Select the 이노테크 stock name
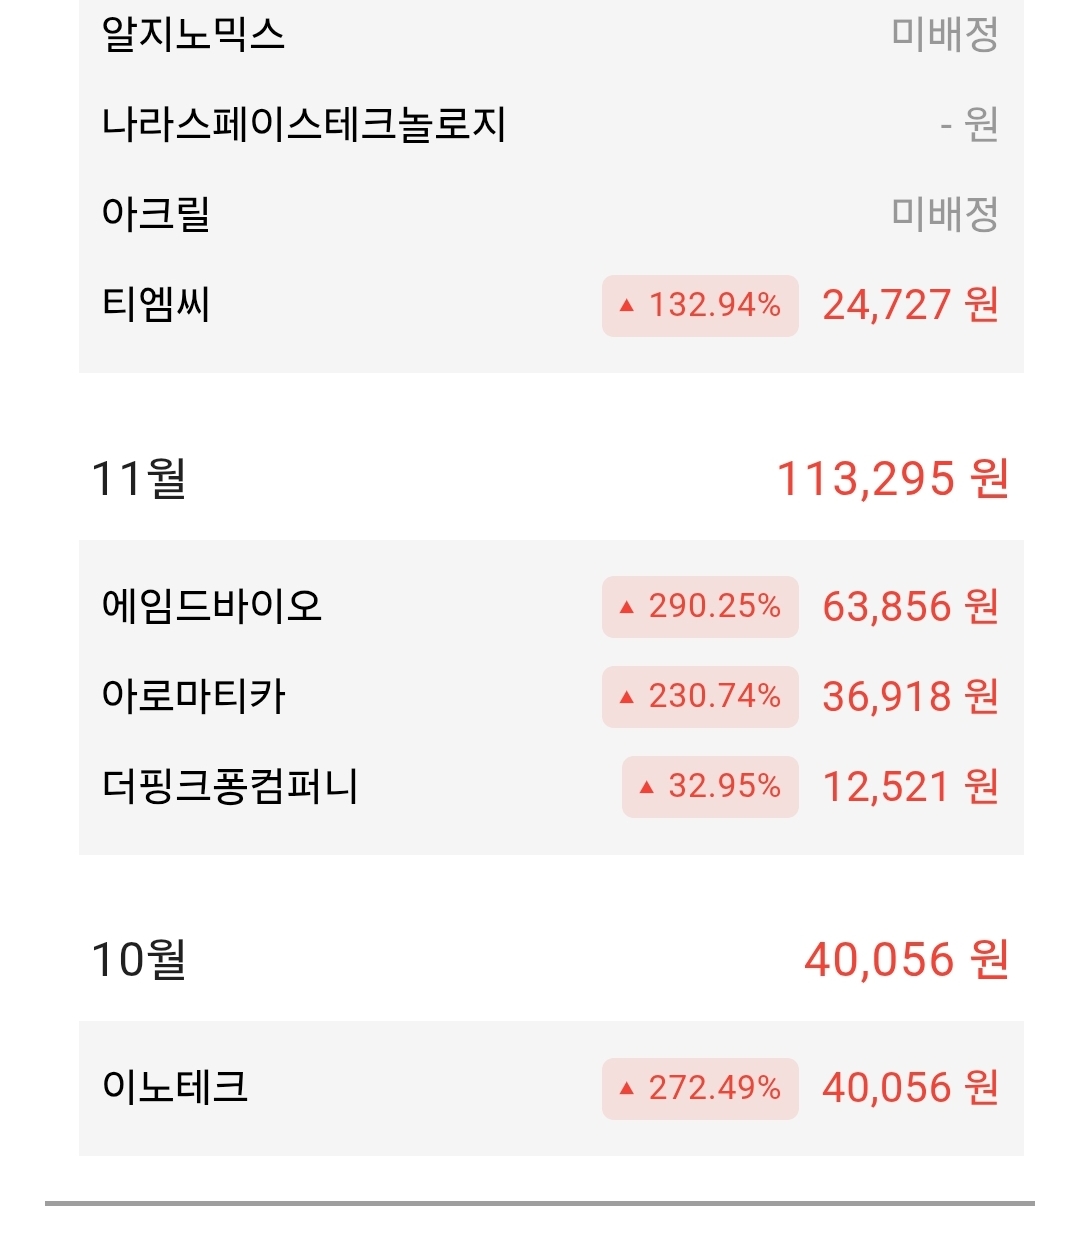Screen dimensions: 1080x1256 point(175,1087)
